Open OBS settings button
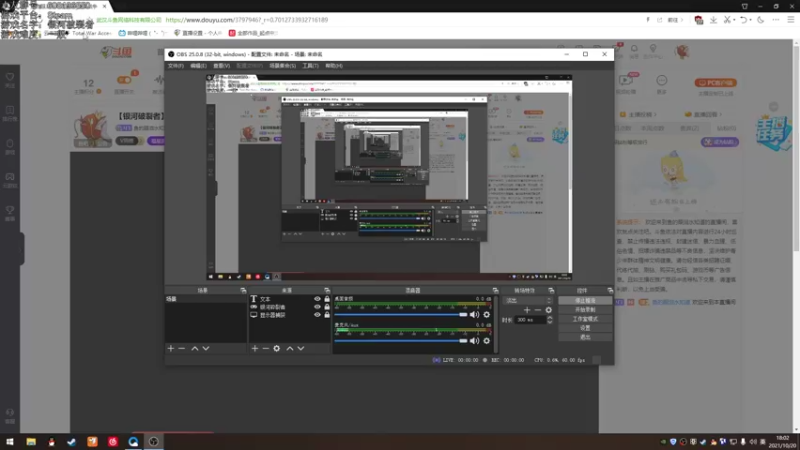This screenshot has height=450, width=800. (x=585, y=328)
